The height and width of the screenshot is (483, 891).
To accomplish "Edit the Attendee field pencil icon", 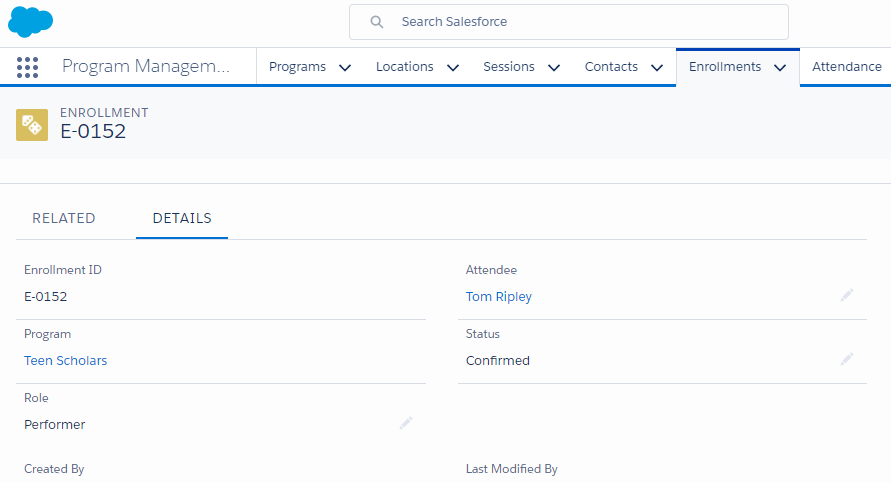I will pos(847,295).
